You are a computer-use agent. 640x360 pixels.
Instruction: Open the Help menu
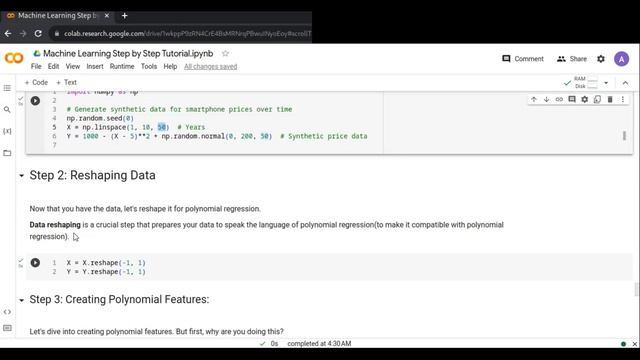[x=170, y=67]
